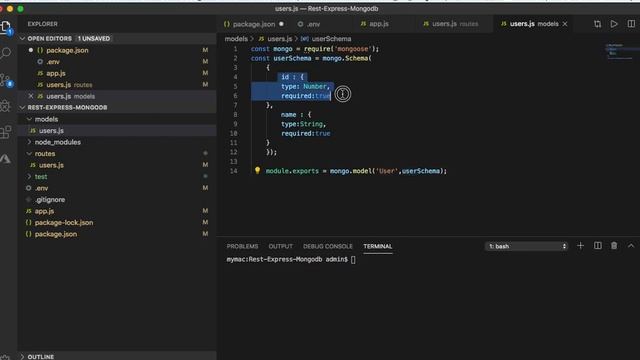This screenshot has width=640, height=360.
Task: Maximize terminal panel with chevron up
Action: click(631, 246)
